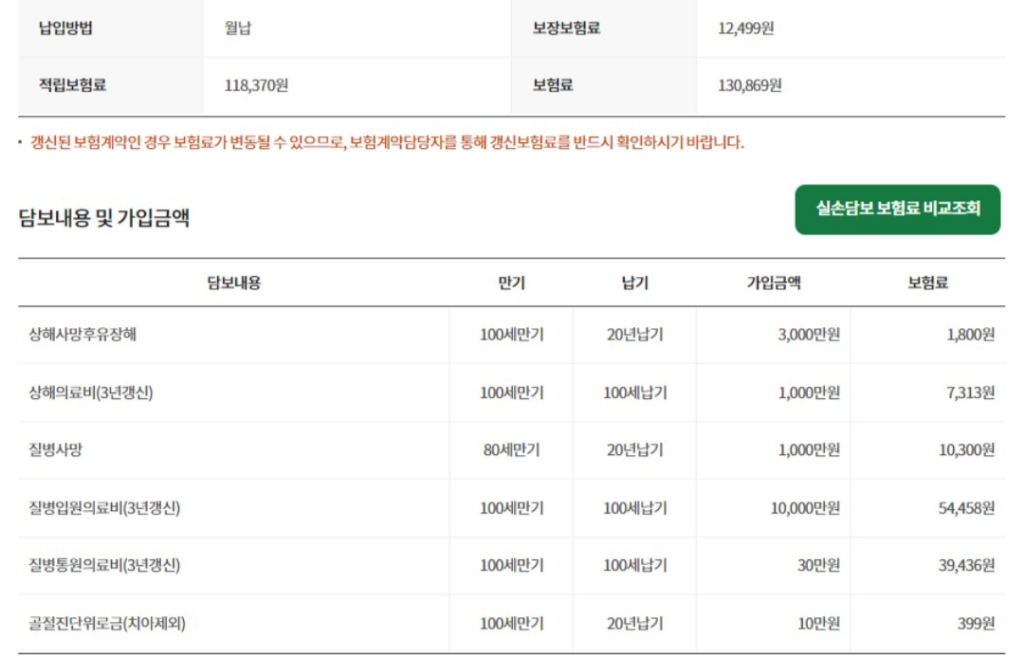Click the 실손담보 보험료 비교조회 button
This screenshot has width=1024, height=655.
(x=897, y=210)
